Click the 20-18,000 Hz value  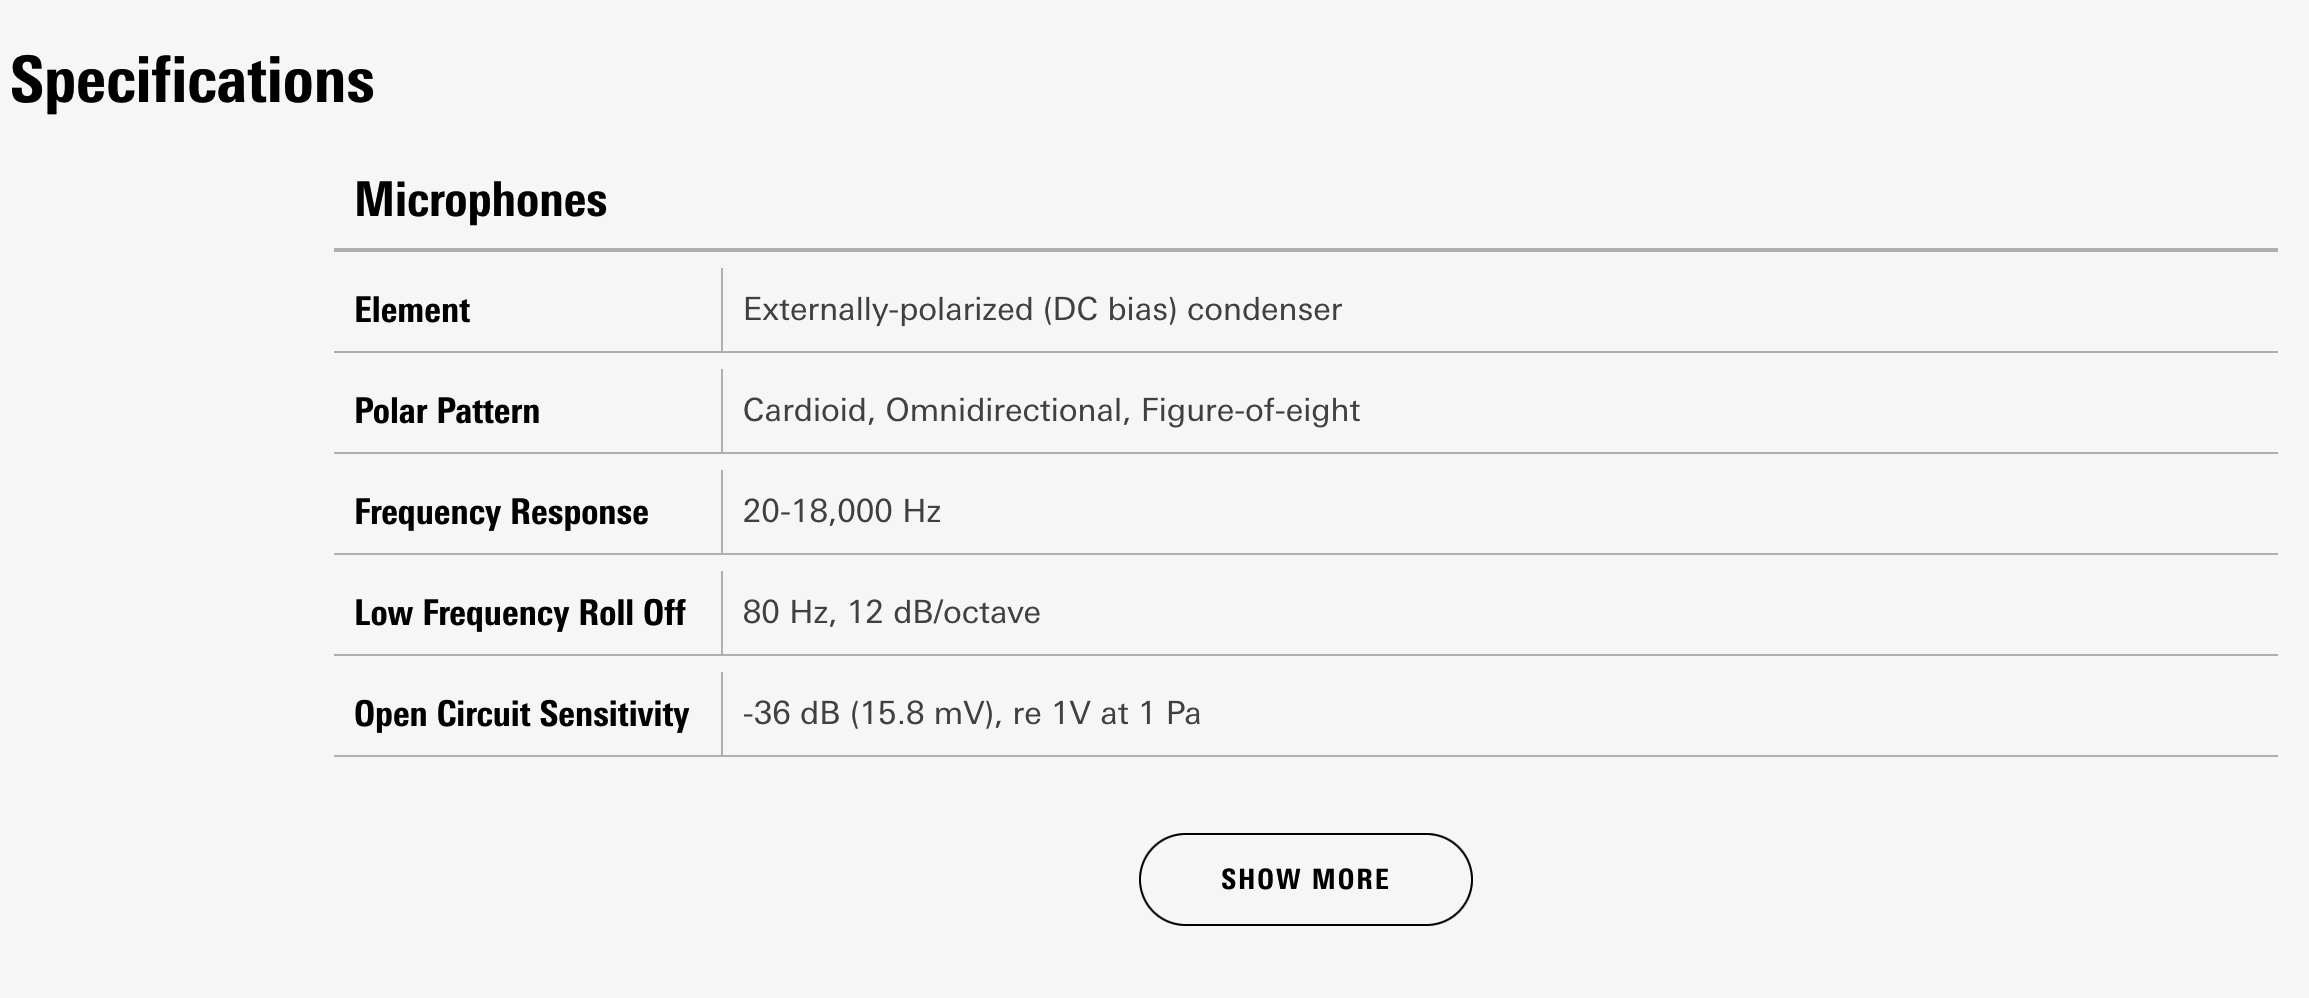841,512
